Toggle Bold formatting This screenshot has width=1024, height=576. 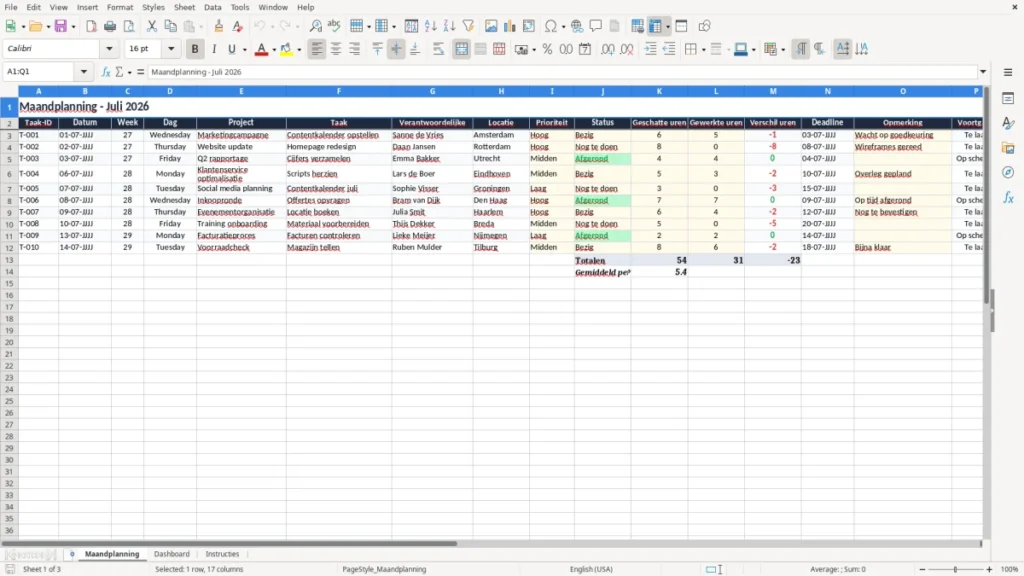click(x=195, y=49)
